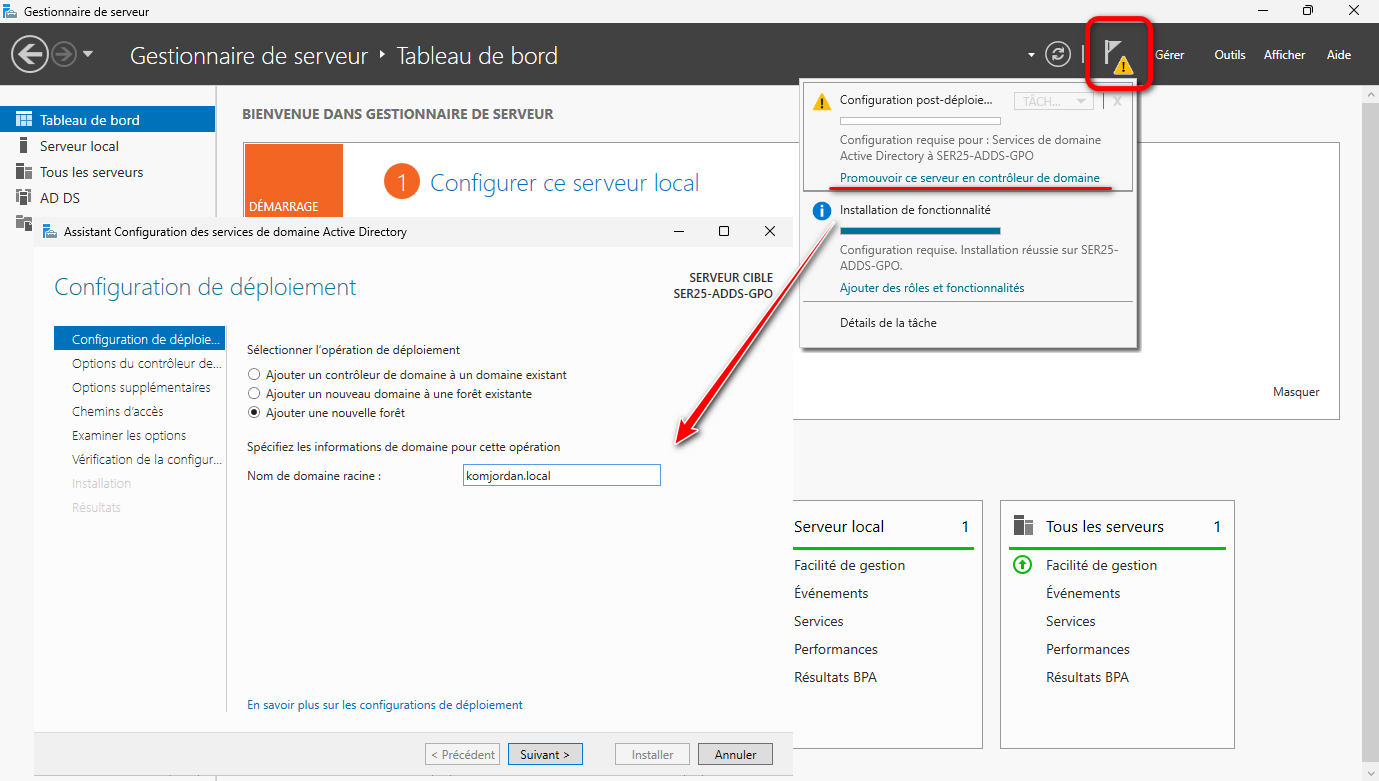Open the TÂCH... dropdown in notification
The width and height of the screenshot is (1379, 781).
(1053, 101)
